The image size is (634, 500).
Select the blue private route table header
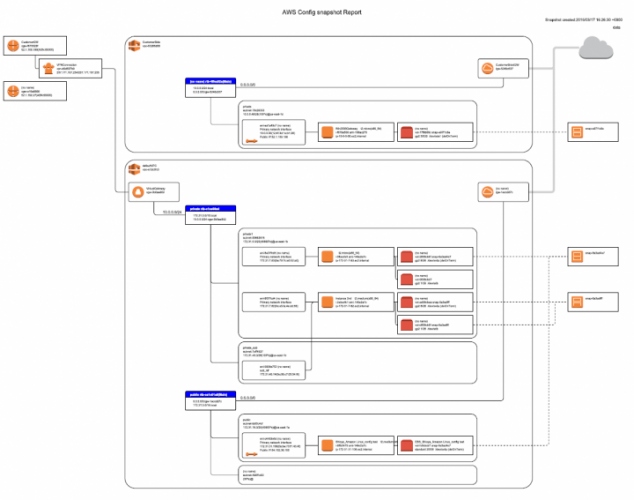tap(210, 209)
